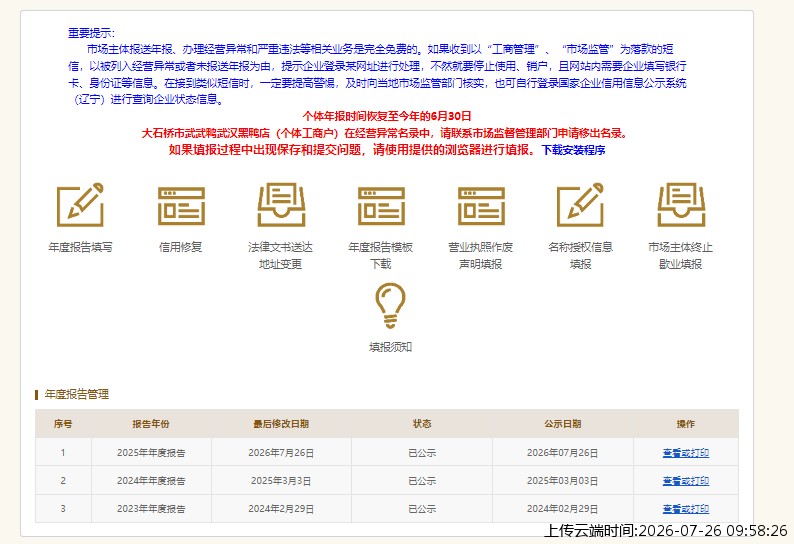This screenshot has height=544, width=794.
Task: Click the 已公示 status in the 2023 row
Action: [422, 509]
